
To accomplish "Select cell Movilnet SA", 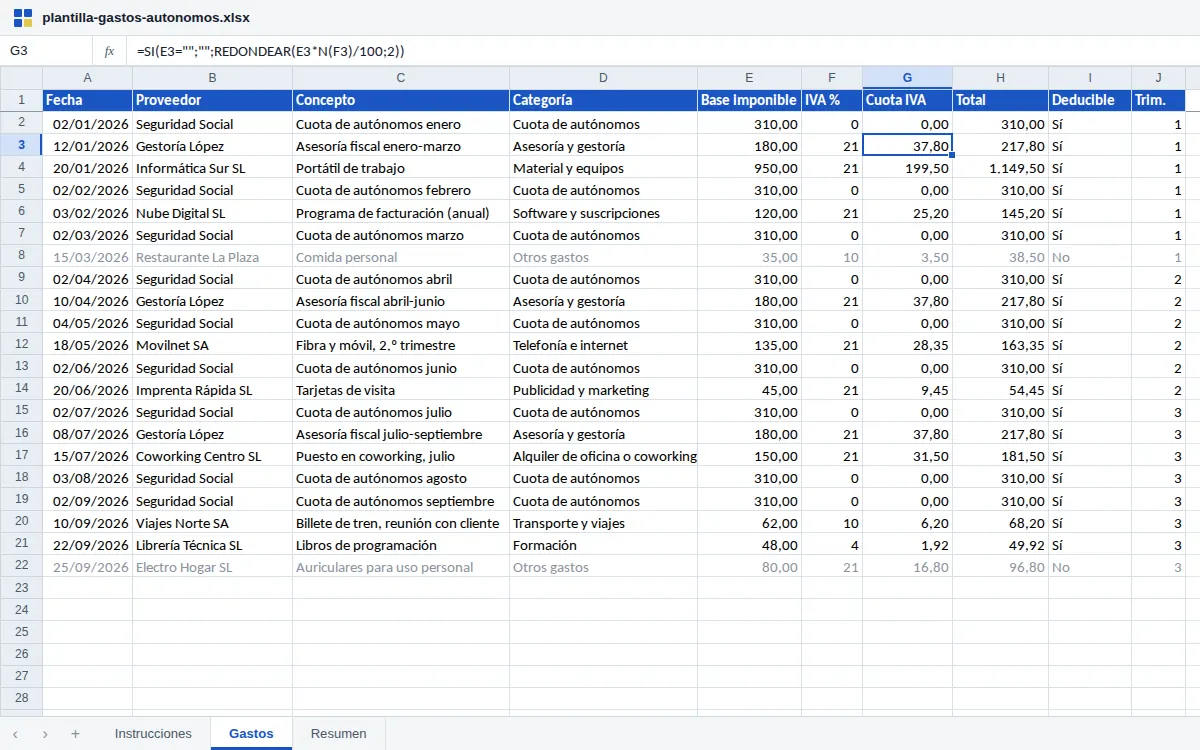I will coord(213,345).
